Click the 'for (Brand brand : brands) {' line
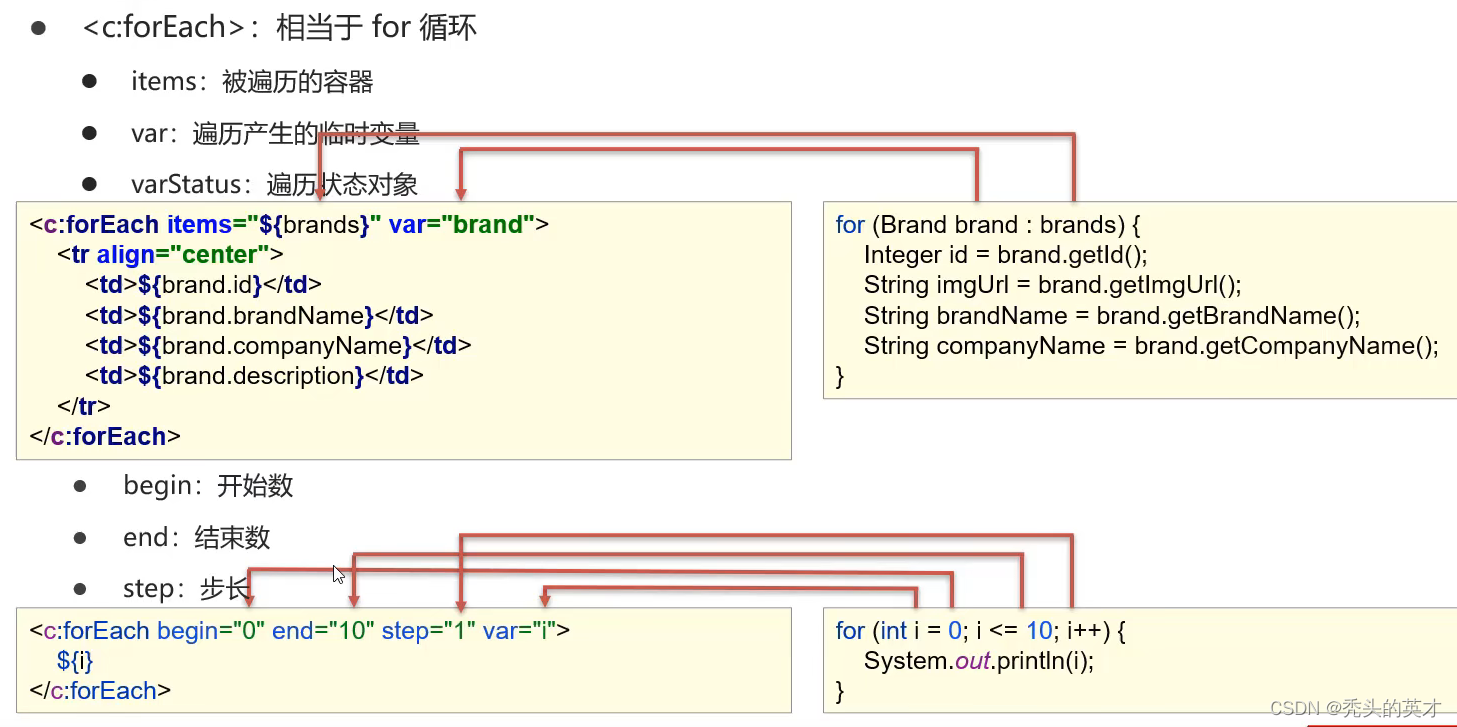Viewport: 1457px width, 727px height. click(x=988, y=225)
